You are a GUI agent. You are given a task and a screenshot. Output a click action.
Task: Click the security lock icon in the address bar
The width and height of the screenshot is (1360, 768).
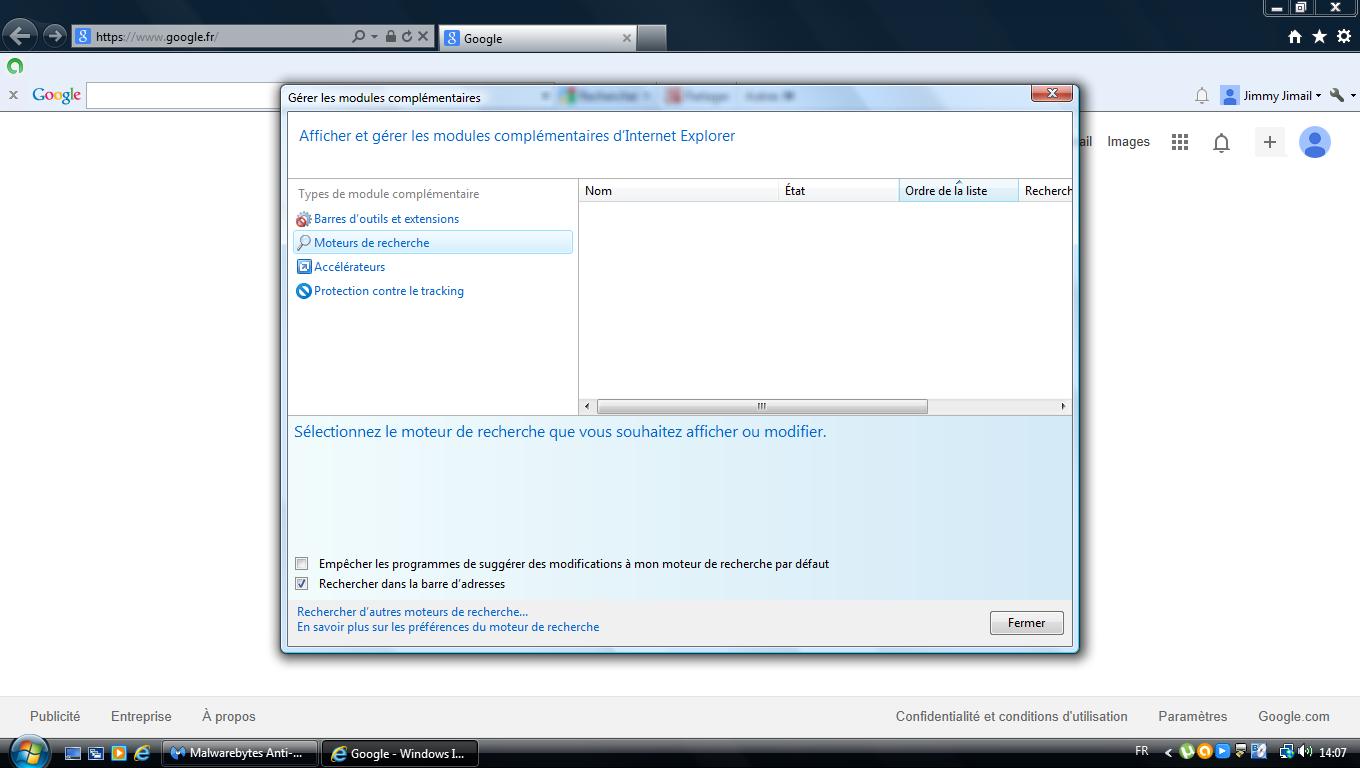[391, 37]
